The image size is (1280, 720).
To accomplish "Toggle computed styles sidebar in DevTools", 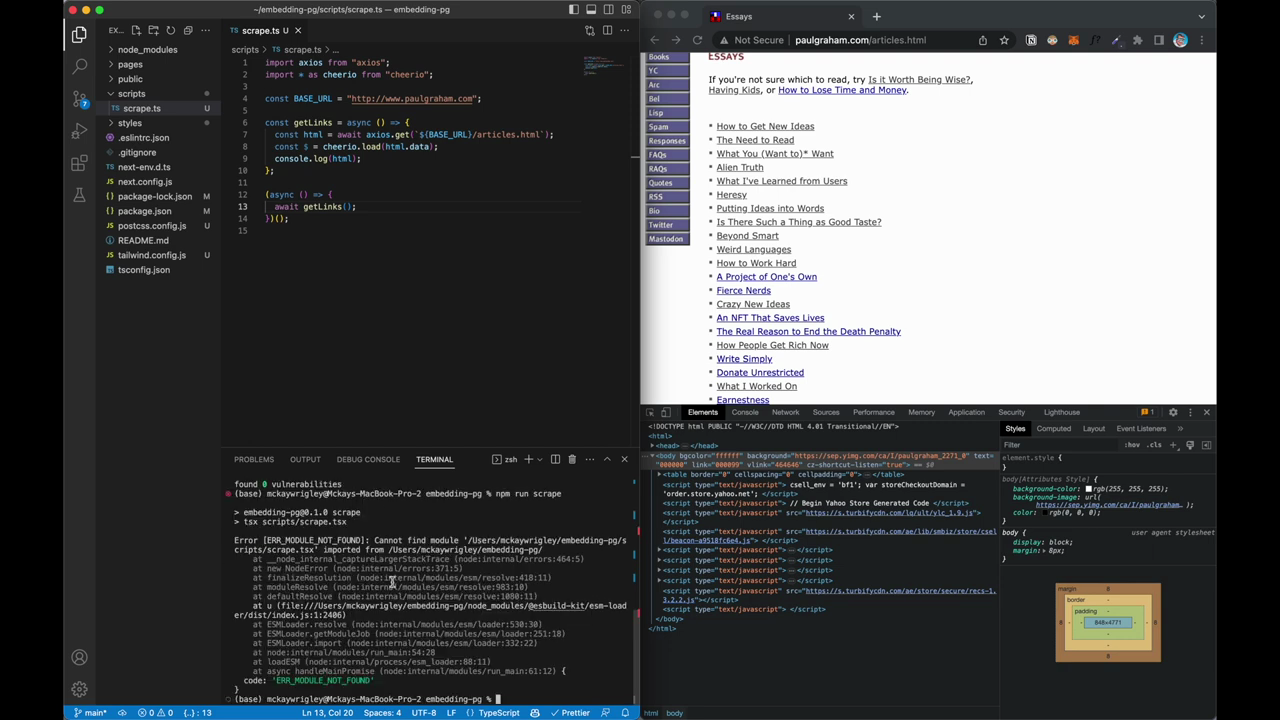I will (1206, 445).
